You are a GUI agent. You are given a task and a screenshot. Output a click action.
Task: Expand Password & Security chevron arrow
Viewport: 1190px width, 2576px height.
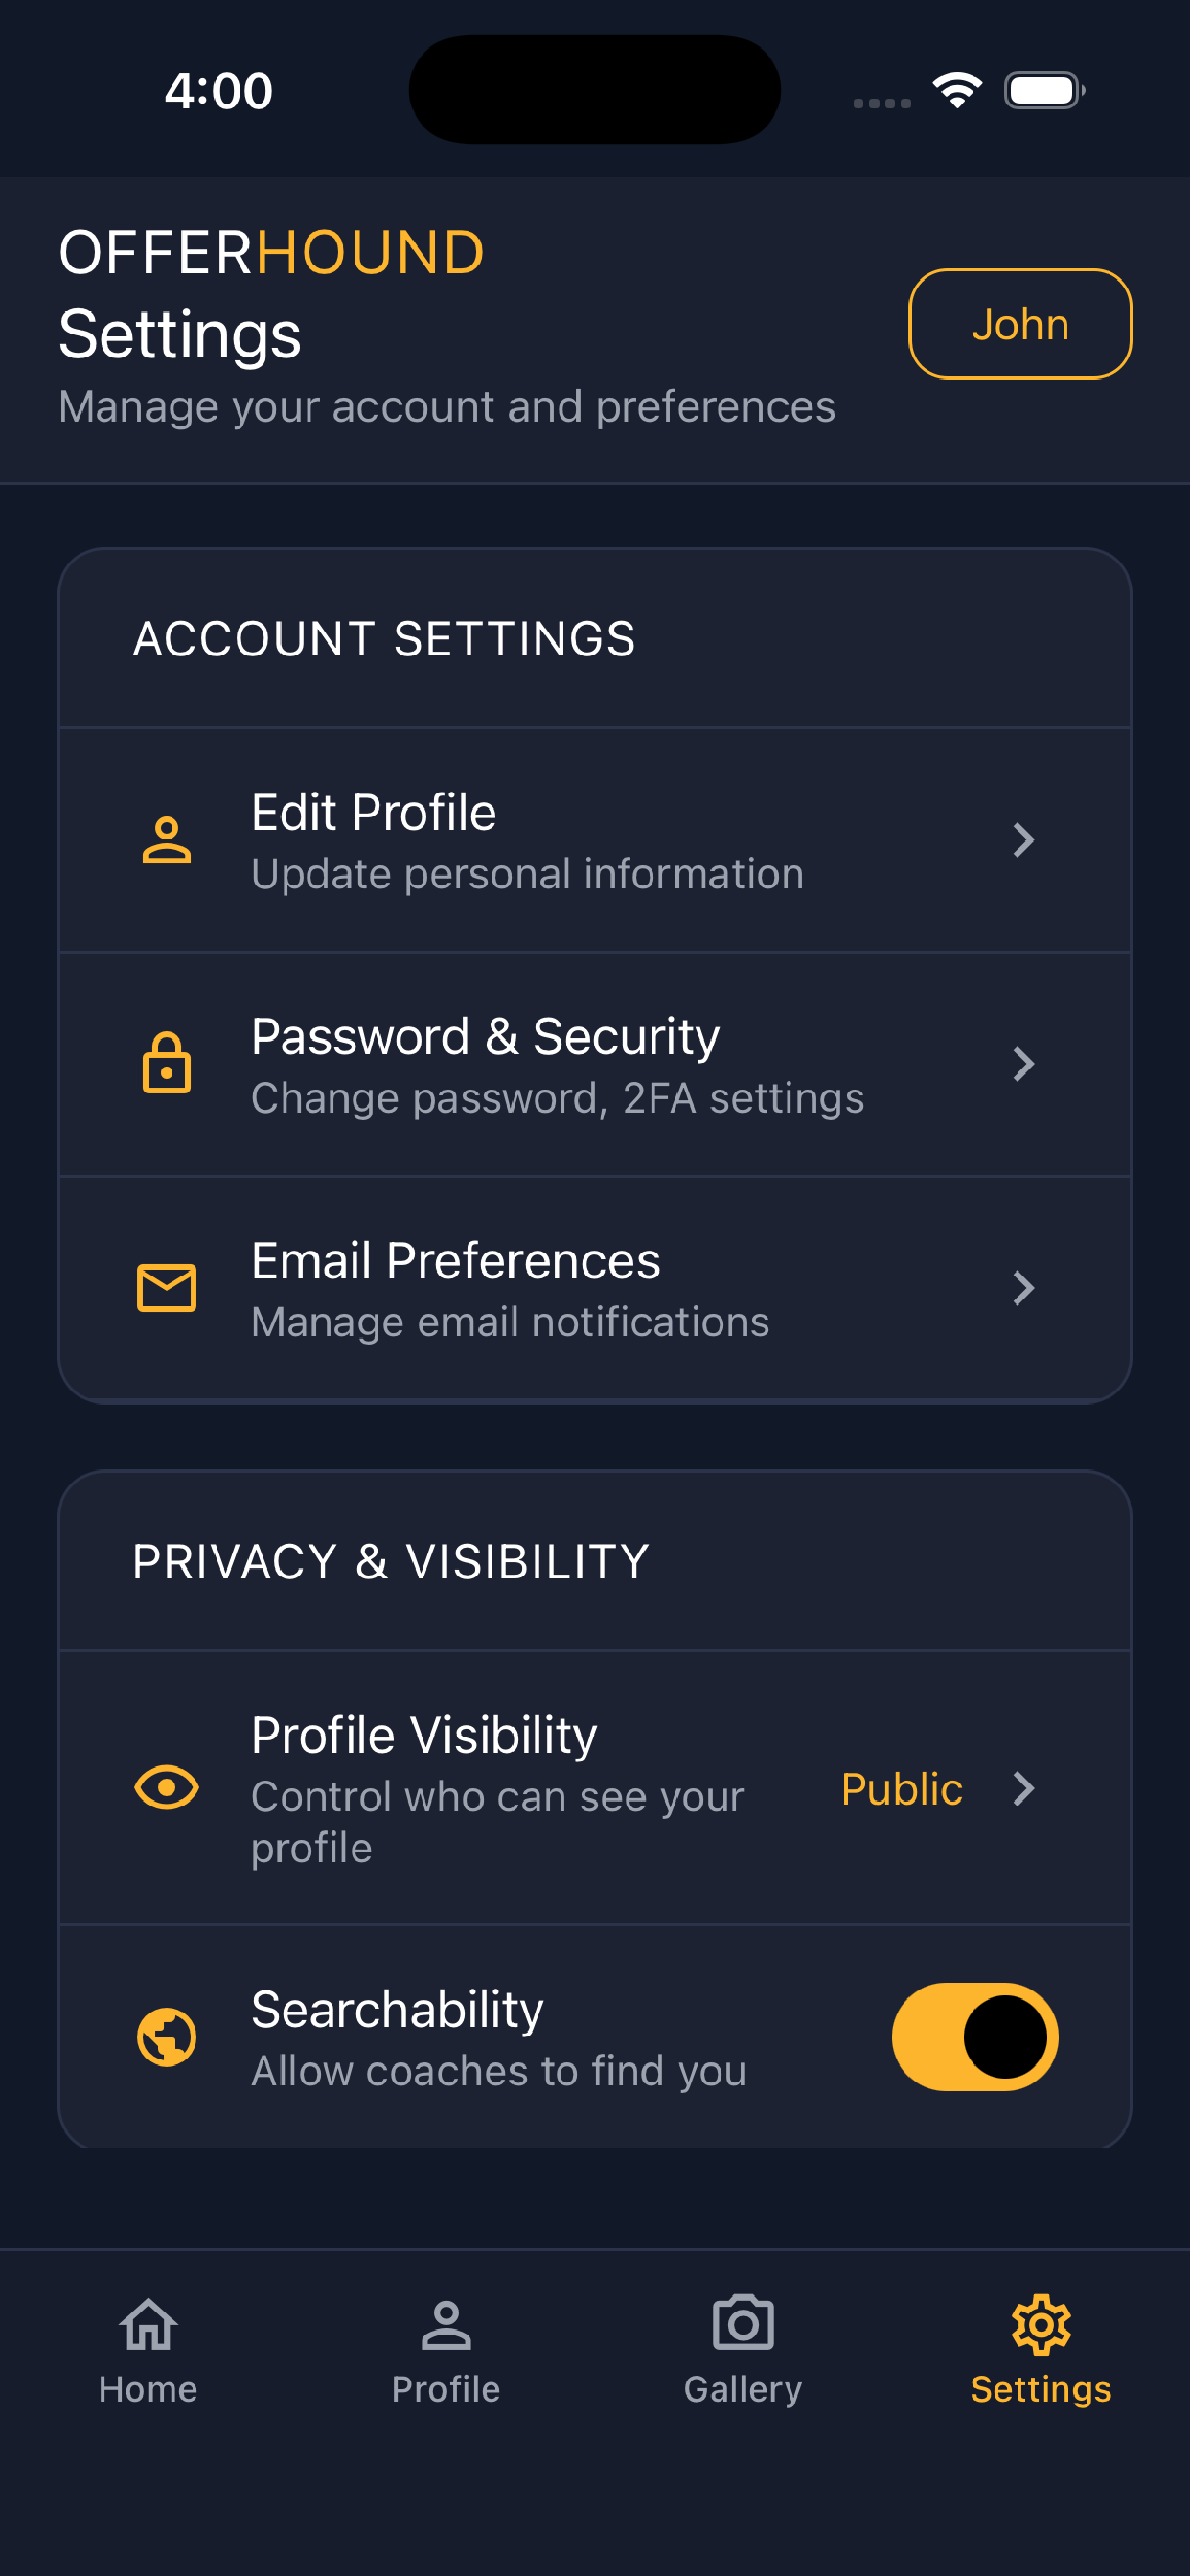click(x=1023, y=1064)
